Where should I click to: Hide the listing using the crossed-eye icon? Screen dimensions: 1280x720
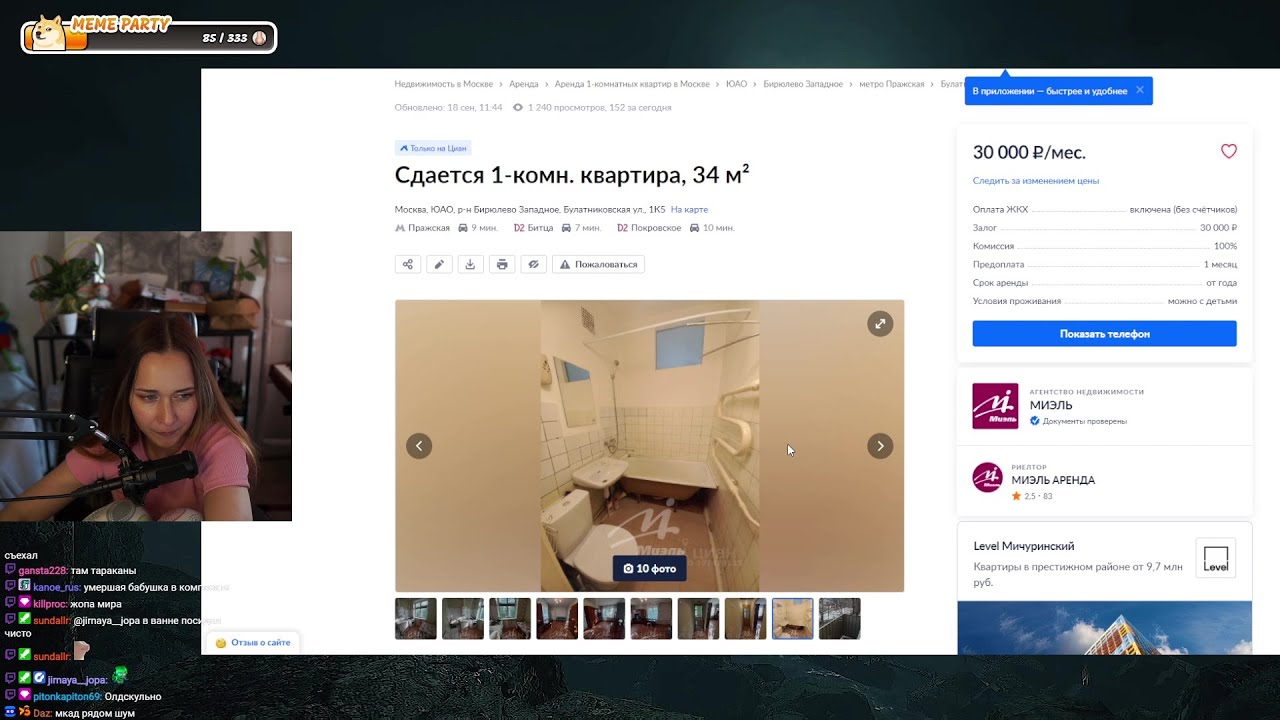[x=534, y=264]
